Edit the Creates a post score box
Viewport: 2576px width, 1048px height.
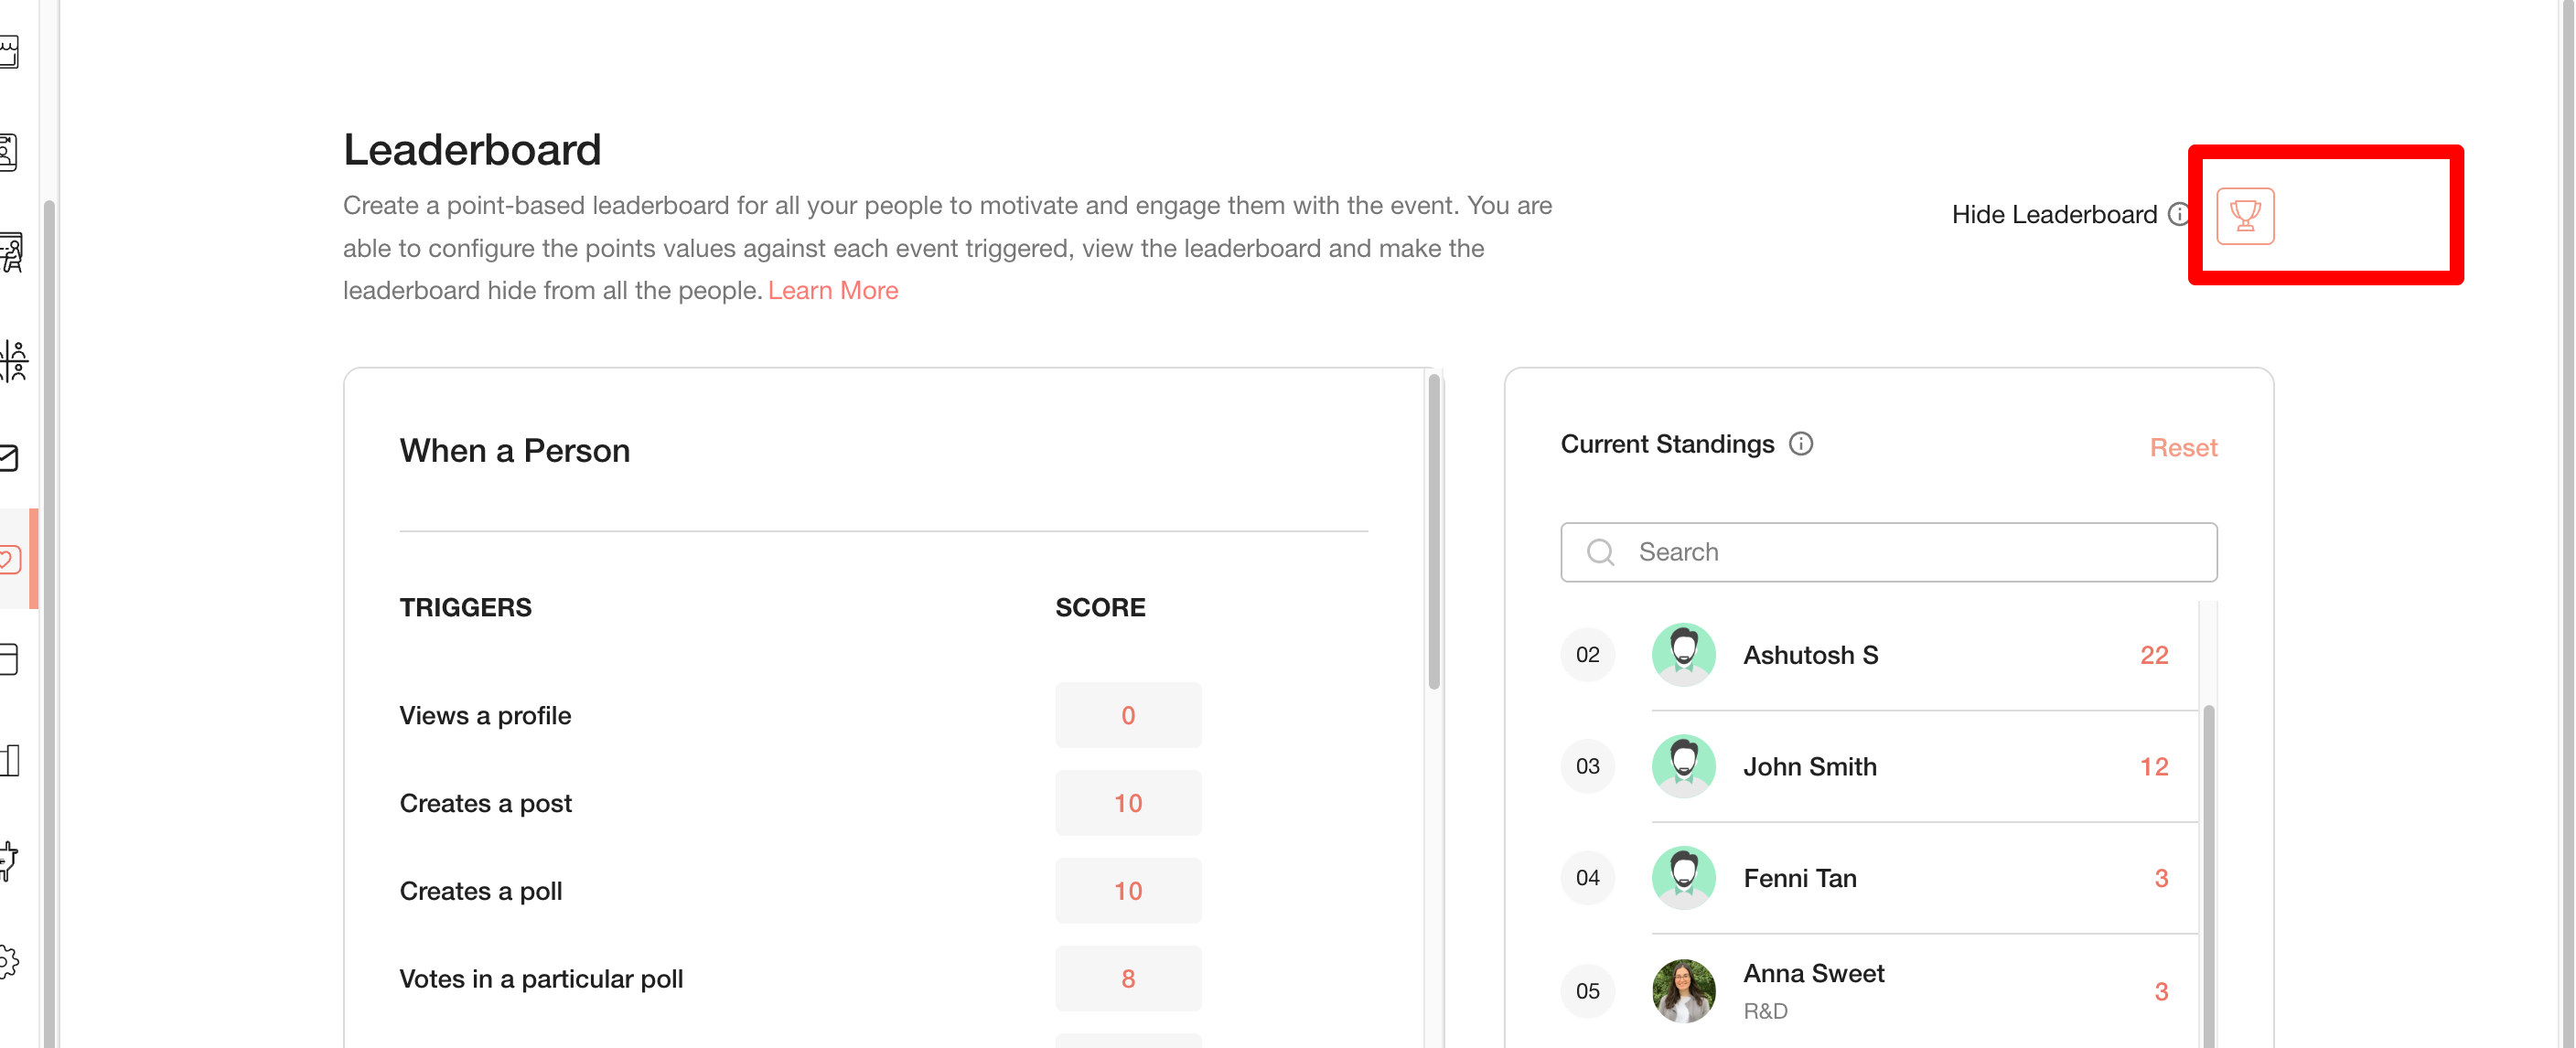point(1127,803)
